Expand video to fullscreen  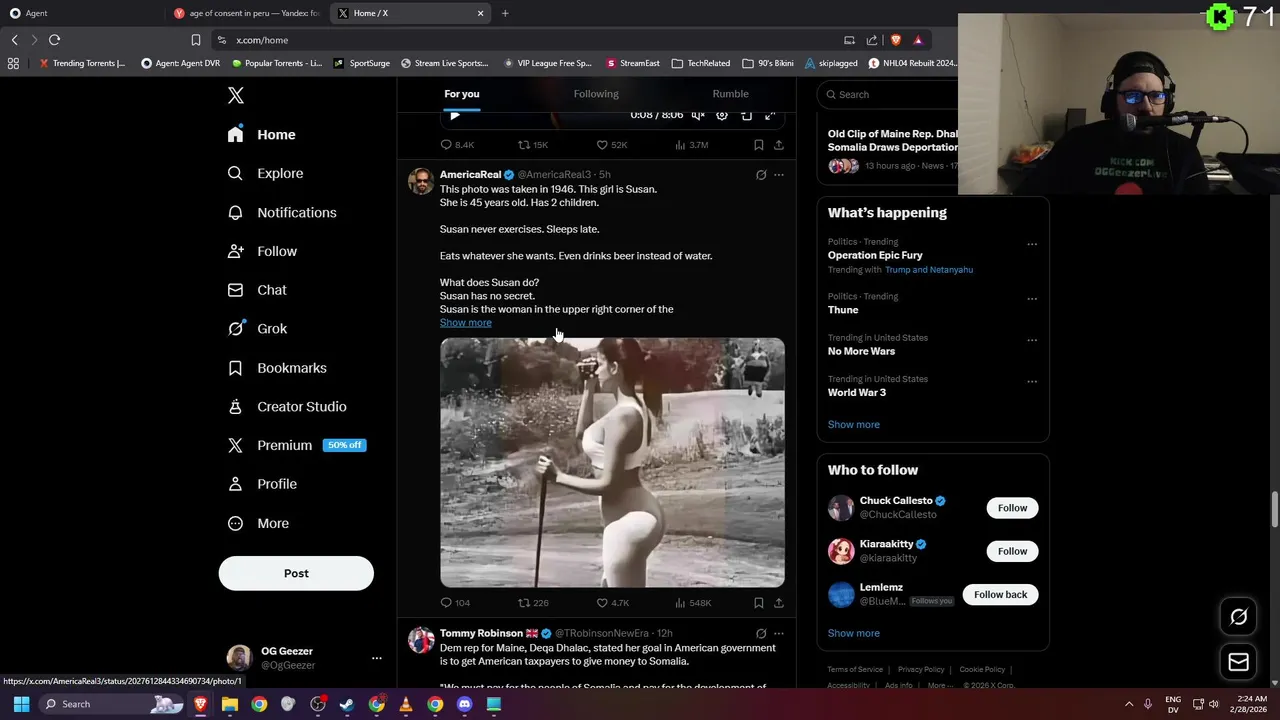(x=770, y=115)
